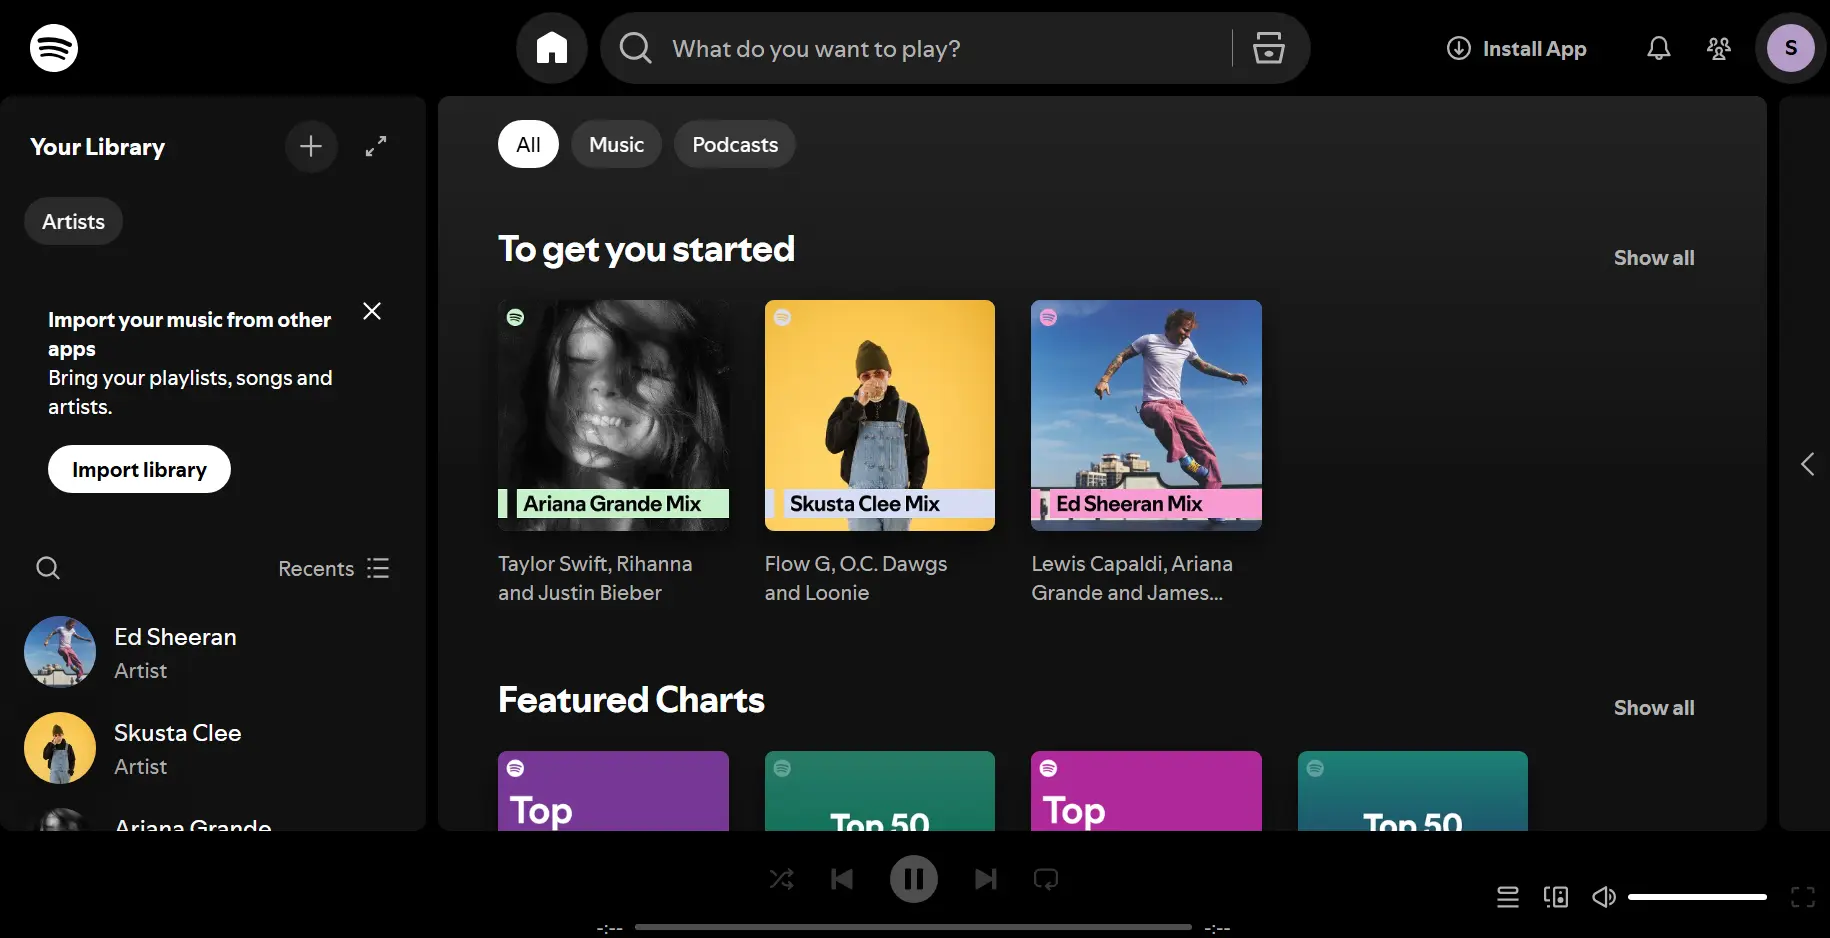Show all in To get you started
The width and height of the screenshot is (1830, 938).
click(x=1654, y=258)
